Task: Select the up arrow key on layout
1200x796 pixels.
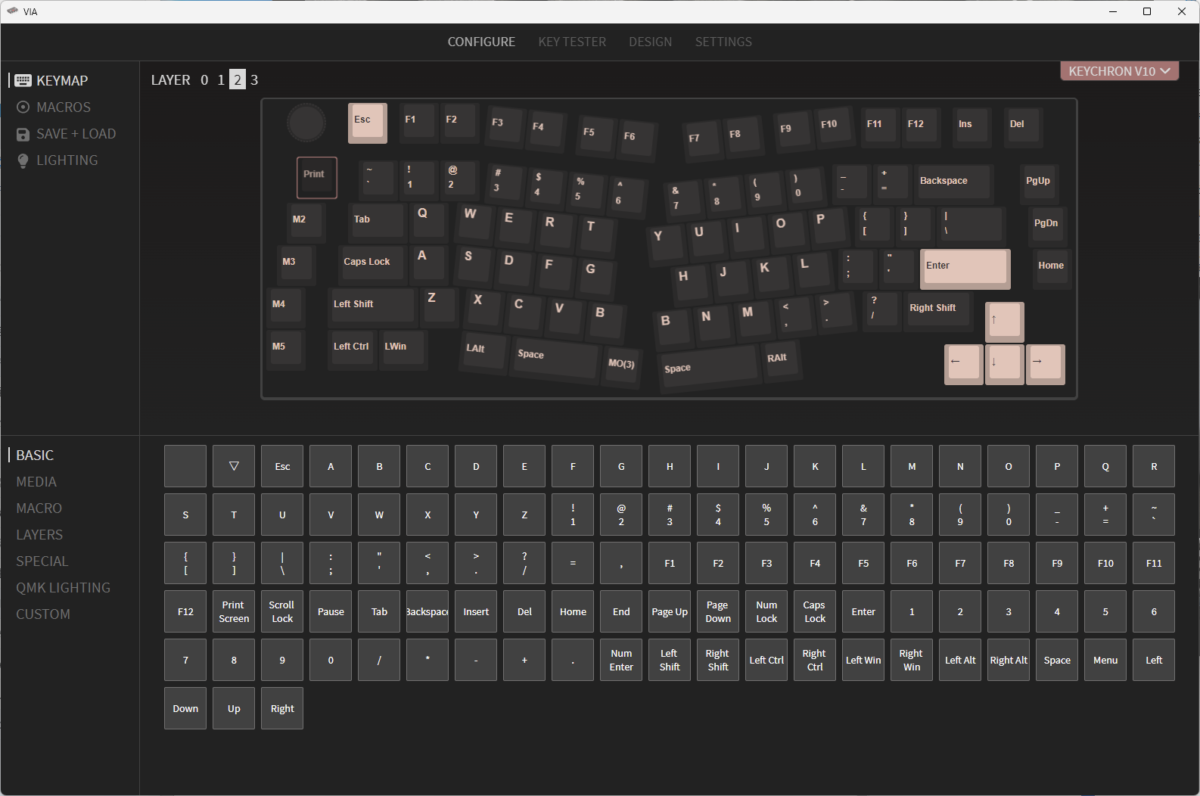Action: [x=1004, y=322]
